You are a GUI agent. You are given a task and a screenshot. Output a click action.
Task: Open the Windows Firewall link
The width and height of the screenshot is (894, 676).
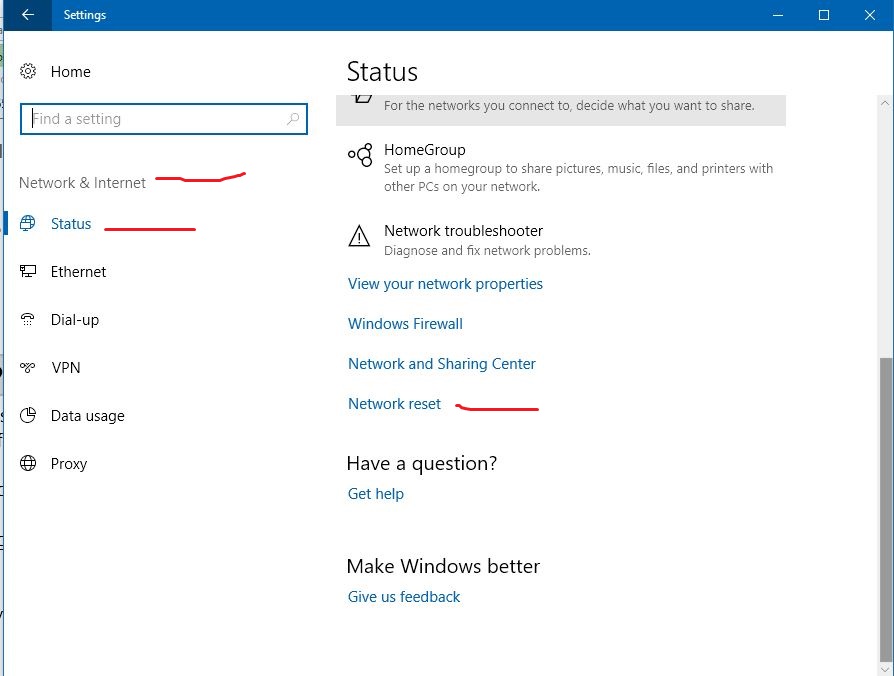(x=405, y=324)
